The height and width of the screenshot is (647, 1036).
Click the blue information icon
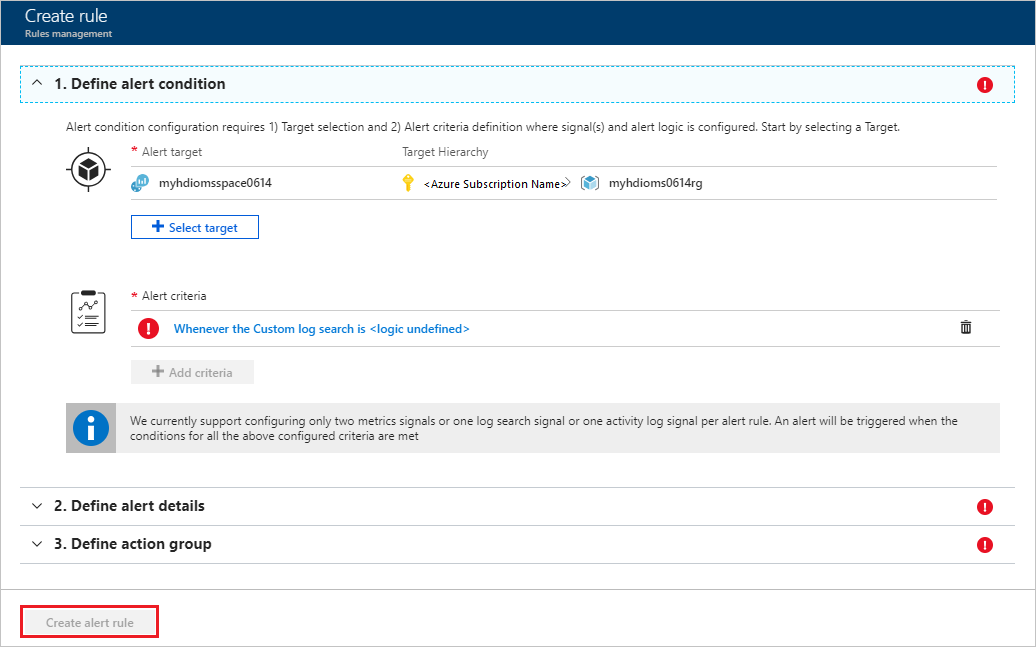point(91,428)
